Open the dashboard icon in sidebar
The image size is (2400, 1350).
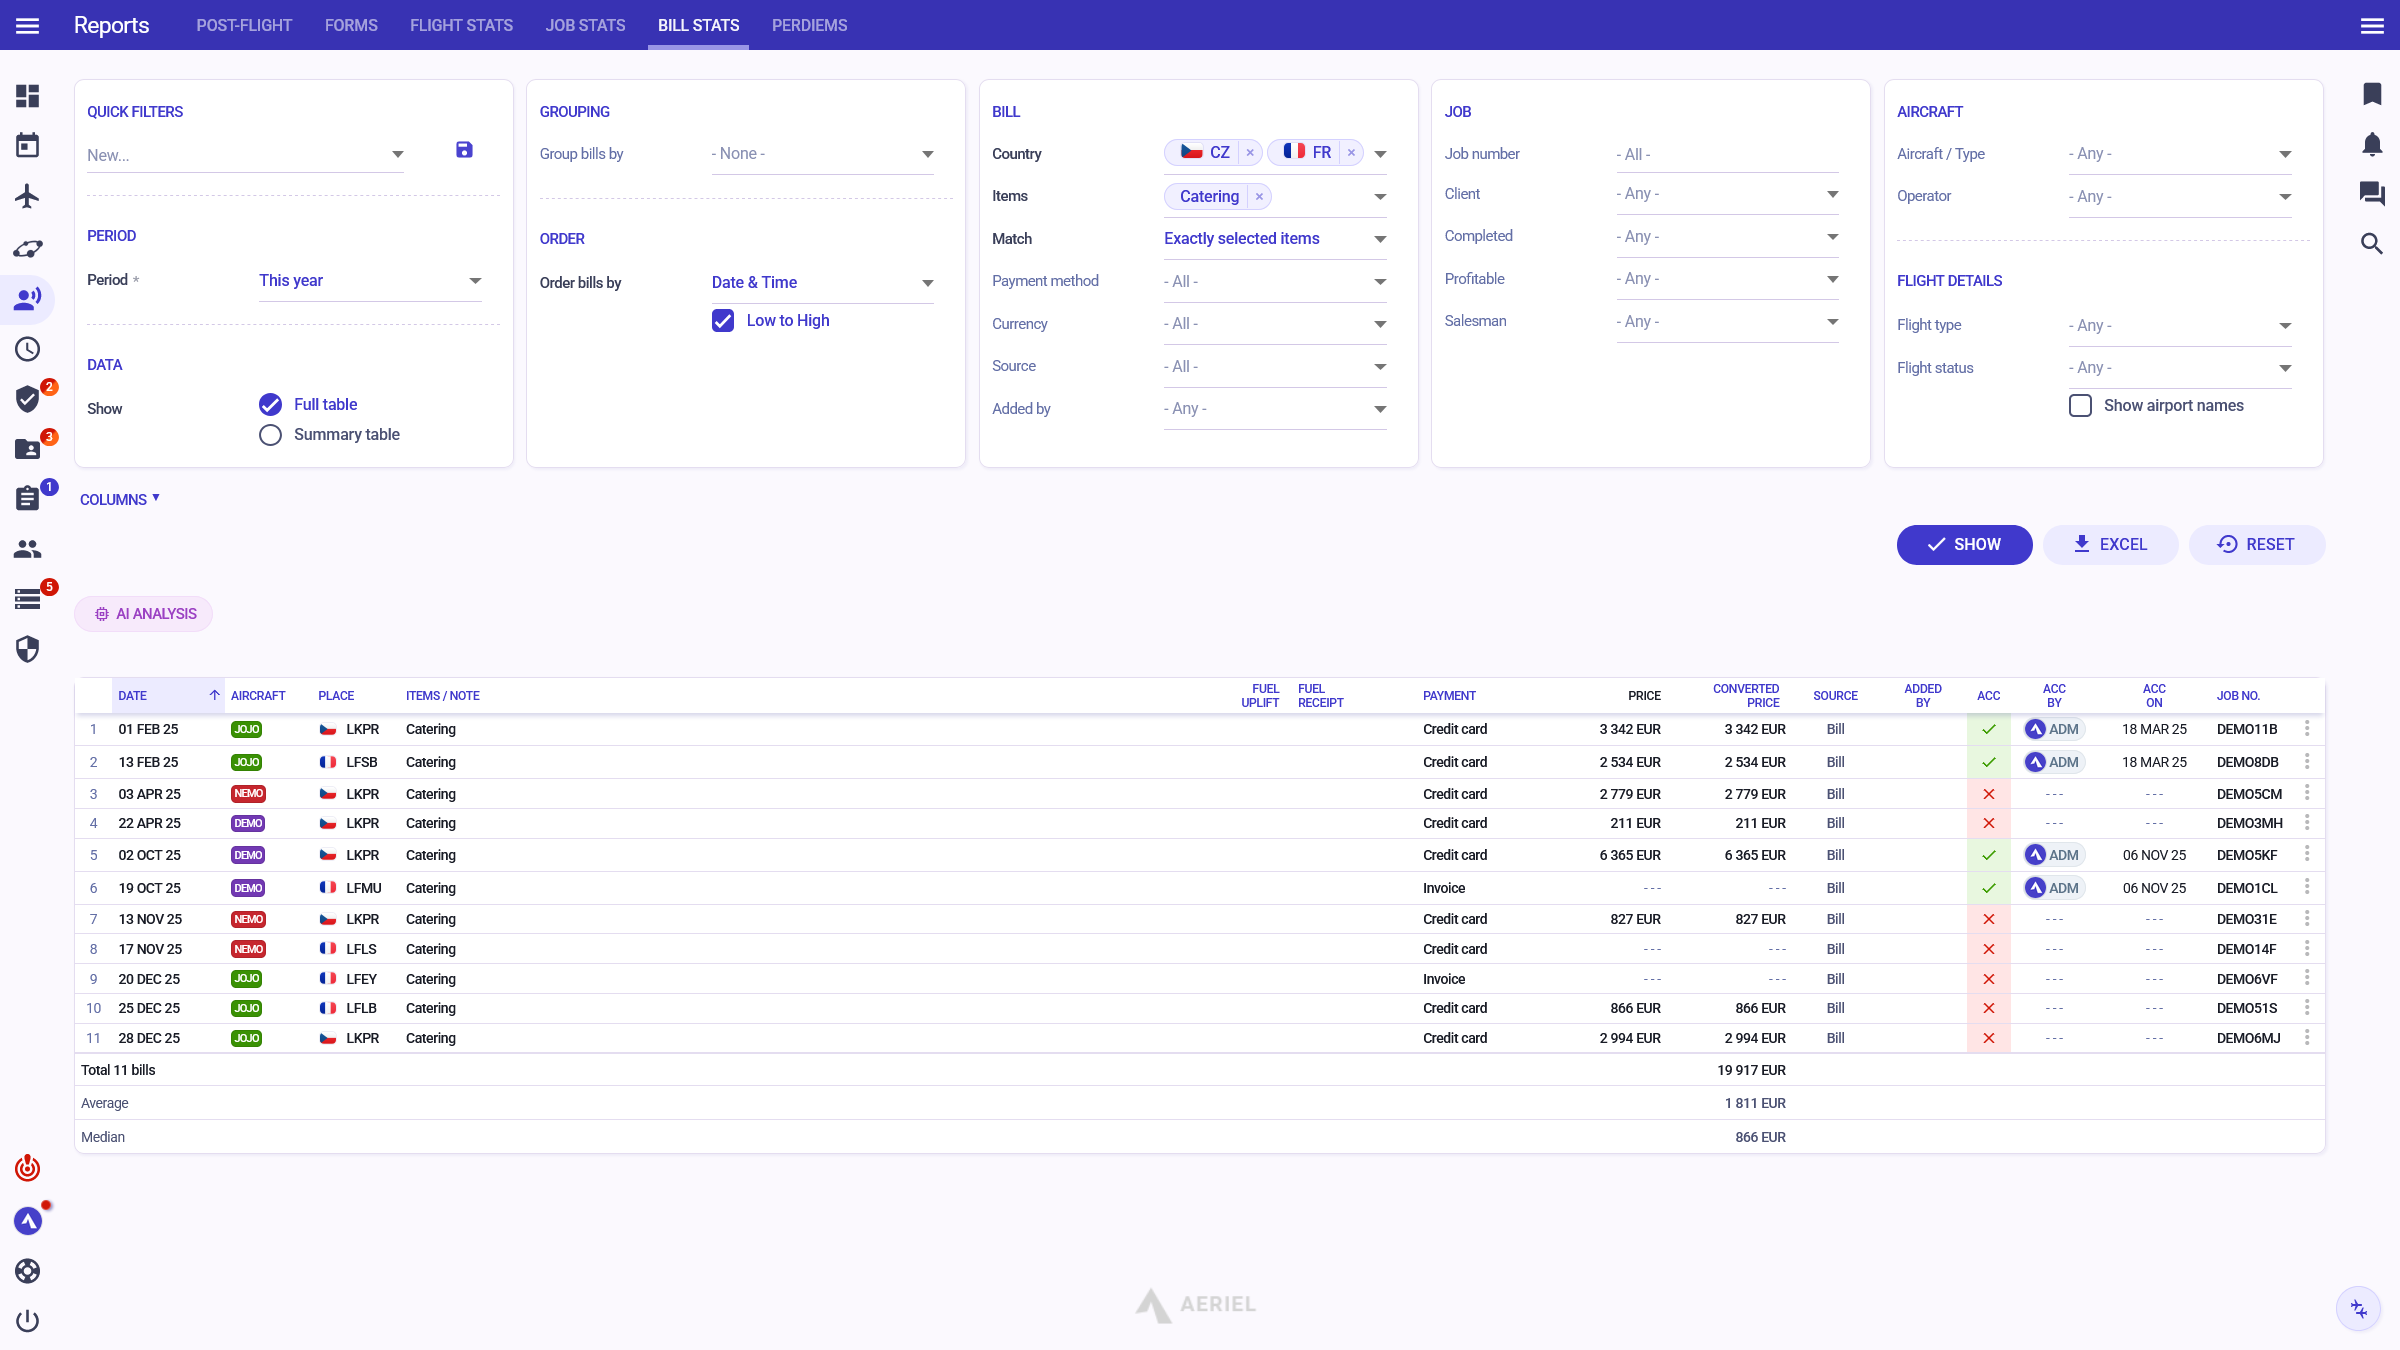27,96
